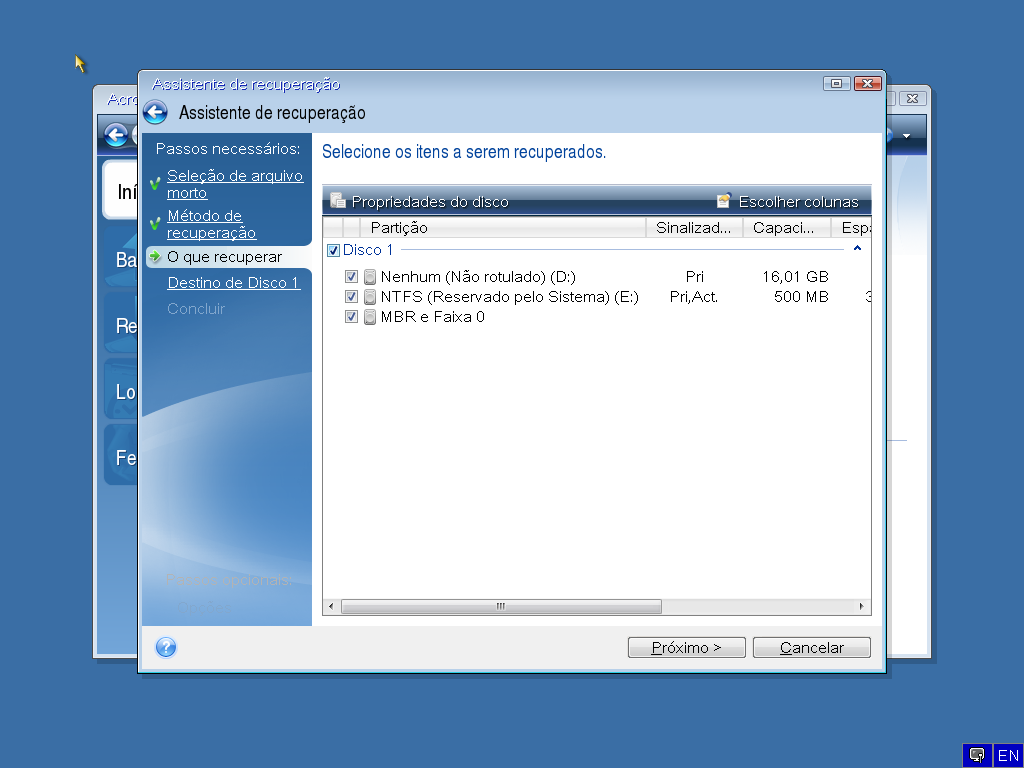Click the Próximo button
The height and width of the screenshot is (768, 1024).
pyautogui.click(x=686, y=647)
